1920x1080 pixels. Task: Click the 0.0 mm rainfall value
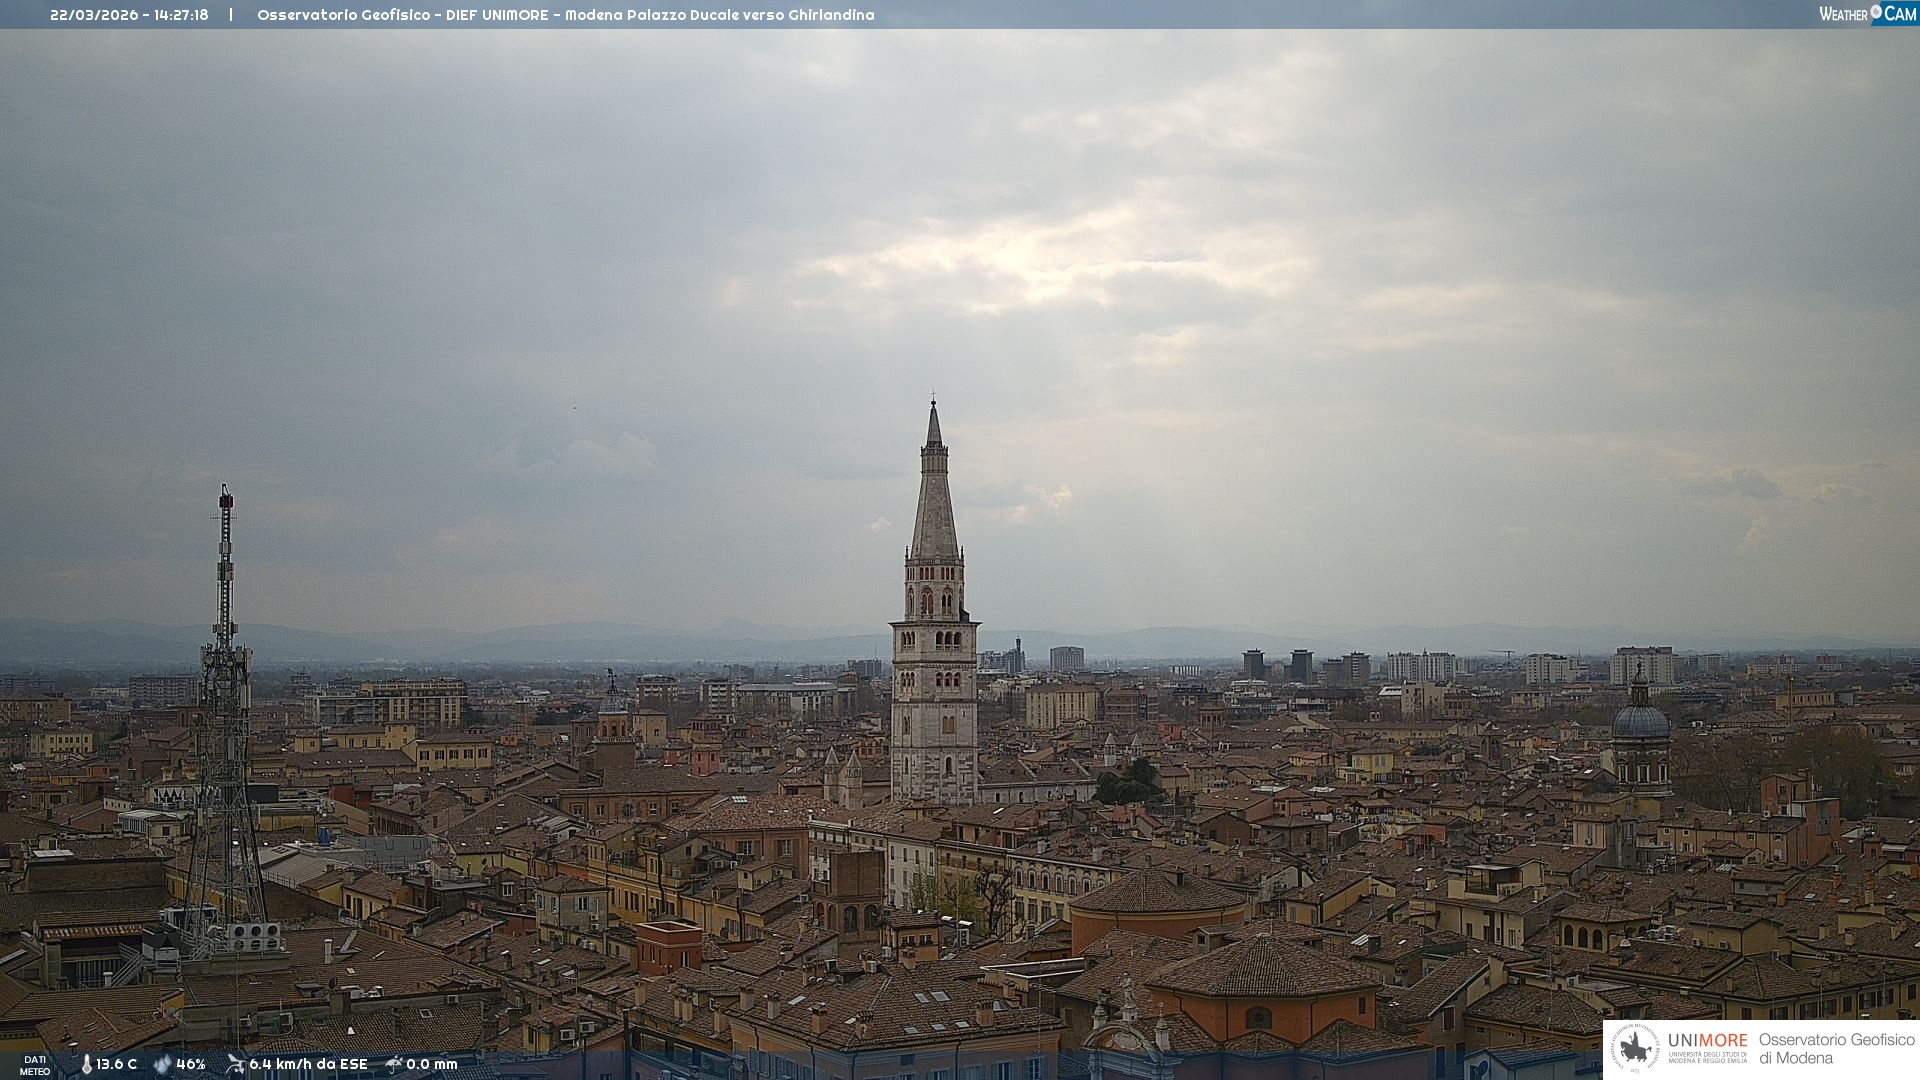(432, 1064)
